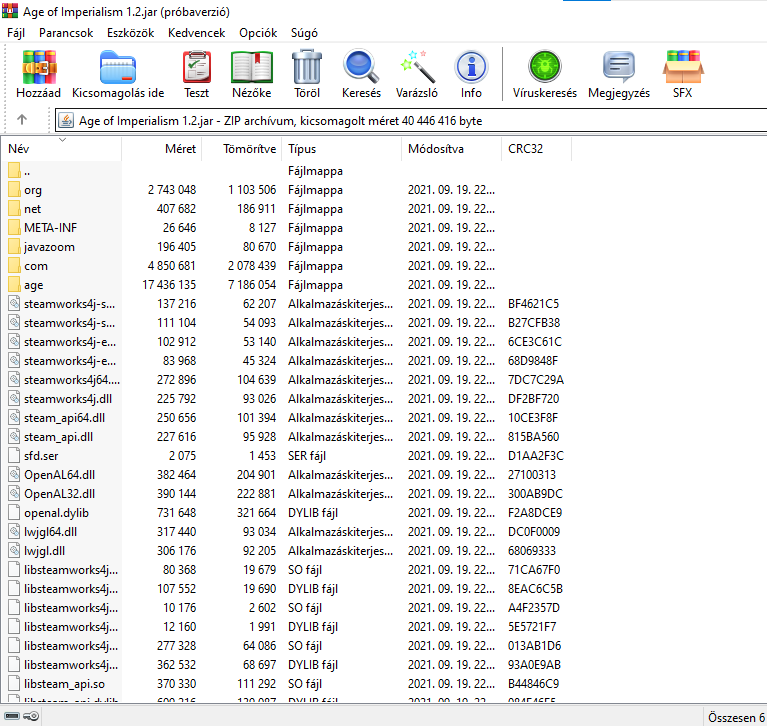Click size value 102 912
This screenshot has width=767, height=726.
pos(176,342)
